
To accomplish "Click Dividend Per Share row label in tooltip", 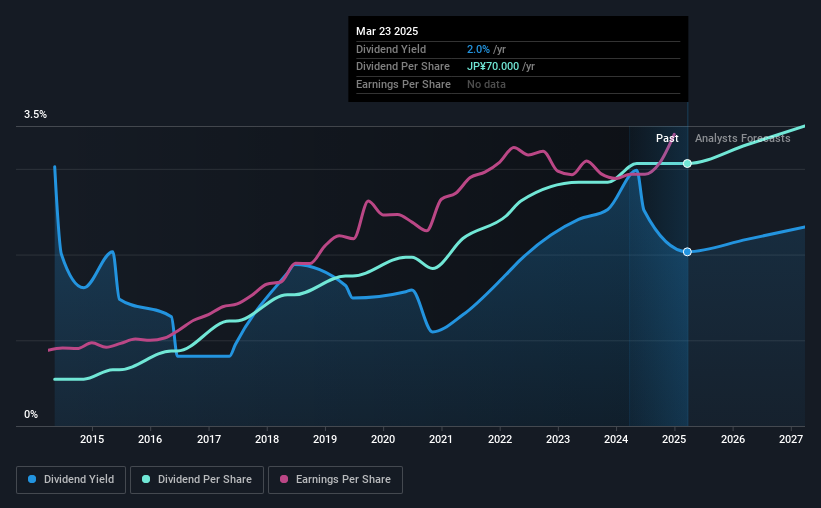I will click(403, 67).
